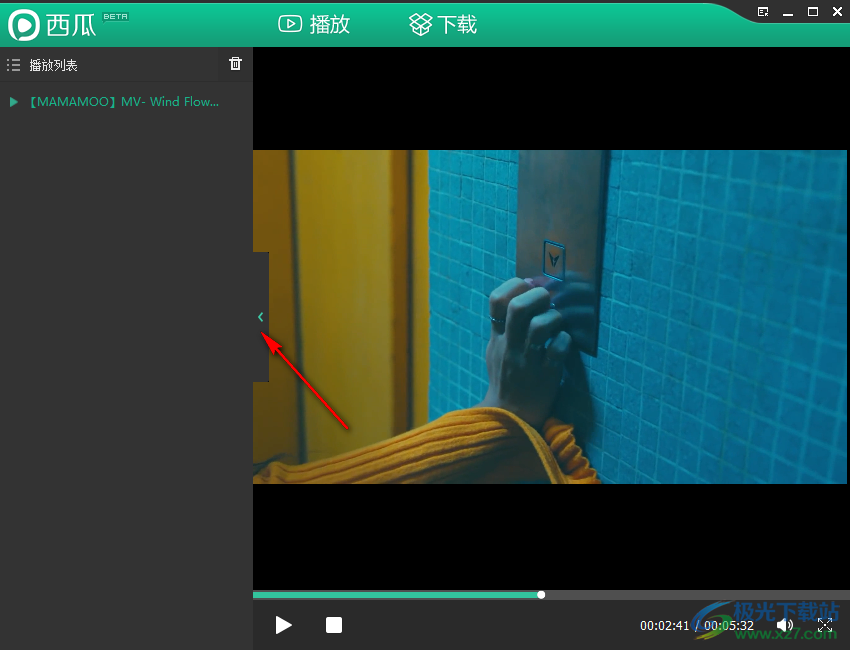Select the MAMAMOO MV Wind Flower playlist item
The width and height of the screenshot is (850, 650).
(x=126, y=101)
